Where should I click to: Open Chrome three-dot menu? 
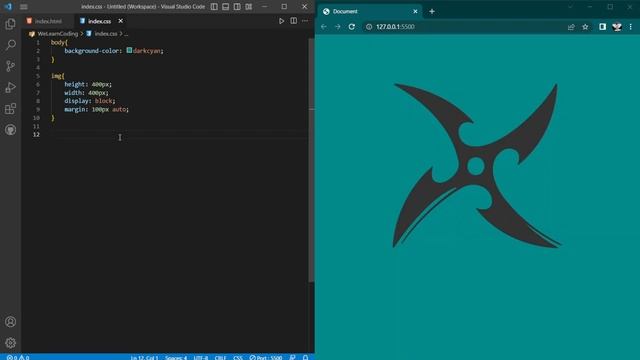point(631,27)
